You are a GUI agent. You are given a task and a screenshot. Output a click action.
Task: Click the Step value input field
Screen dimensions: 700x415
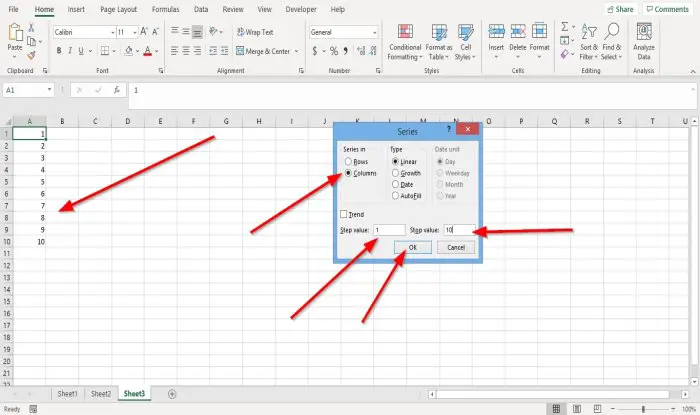tap(389, 230)
